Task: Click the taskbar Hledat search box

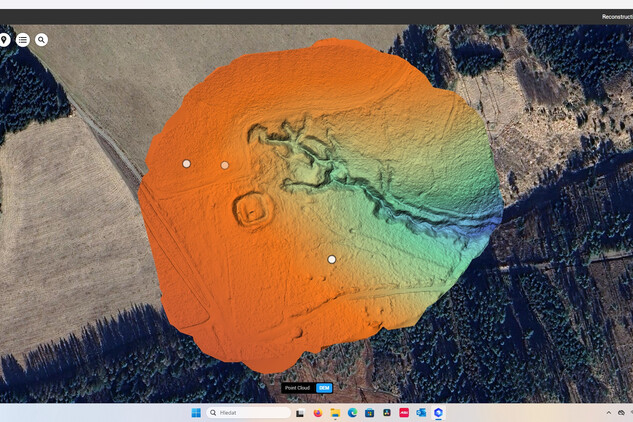Action: tap(248, 412)
